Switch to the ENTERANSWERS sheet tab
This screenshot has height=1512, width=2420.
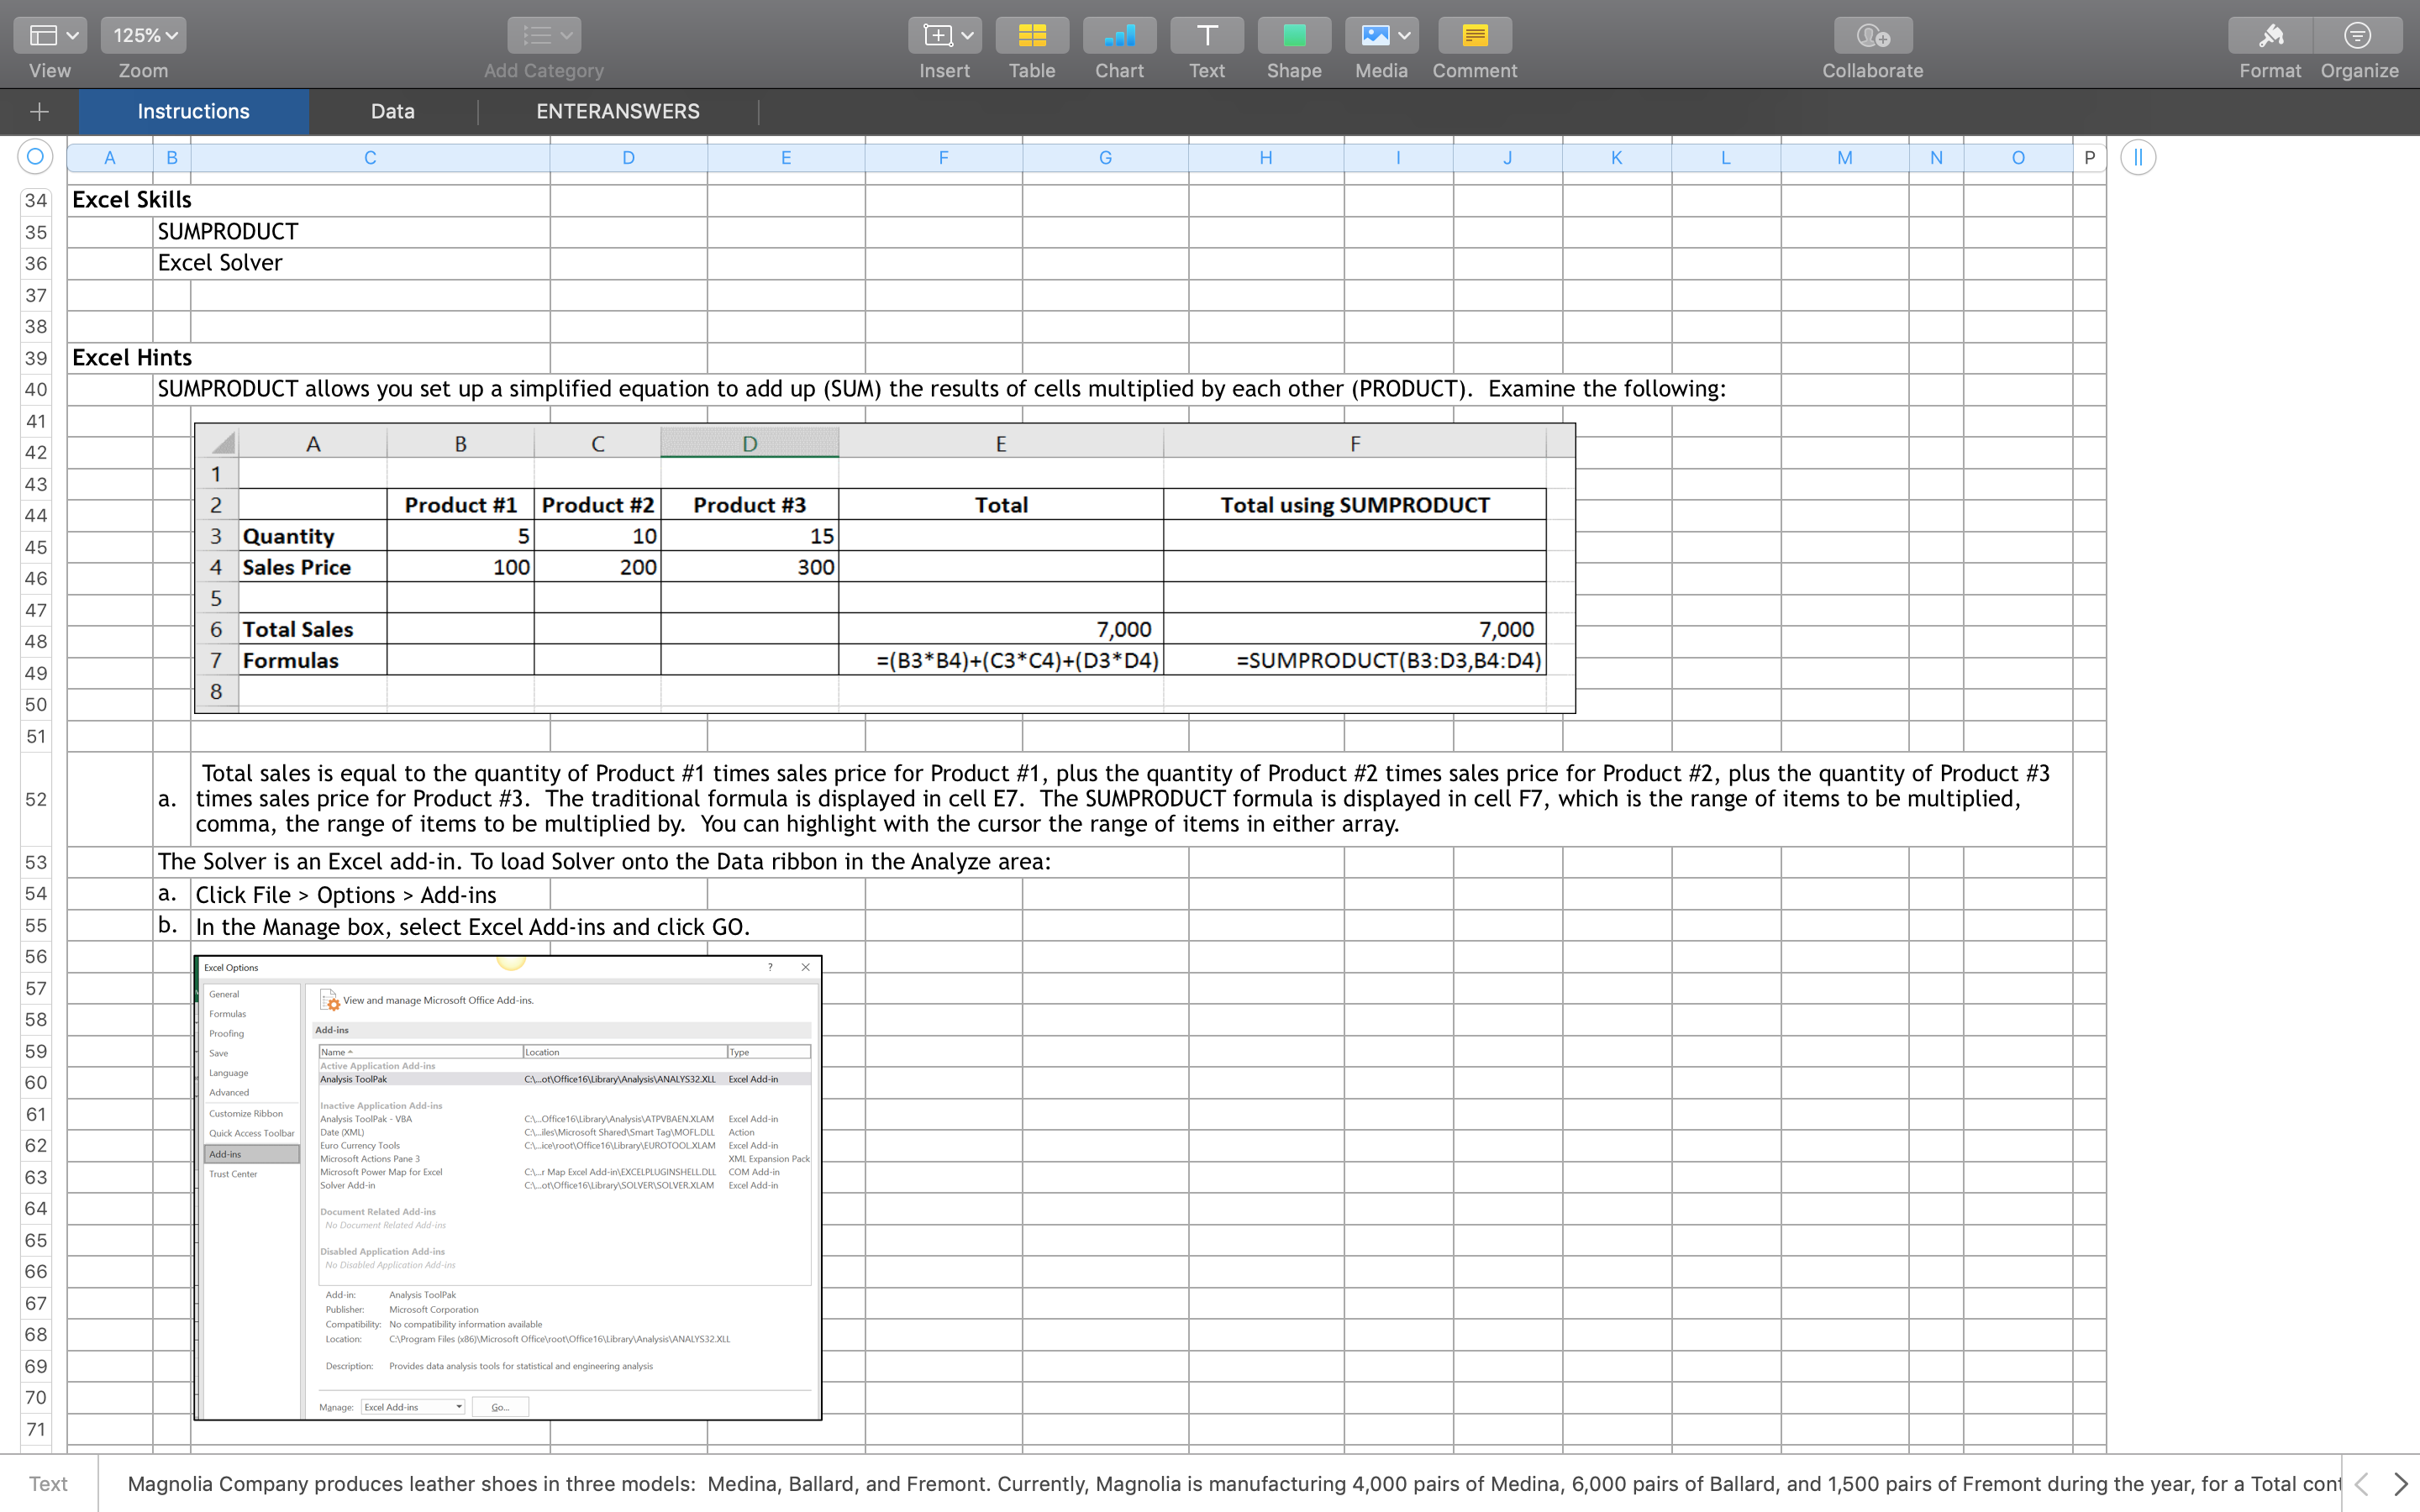pos(617,111)
